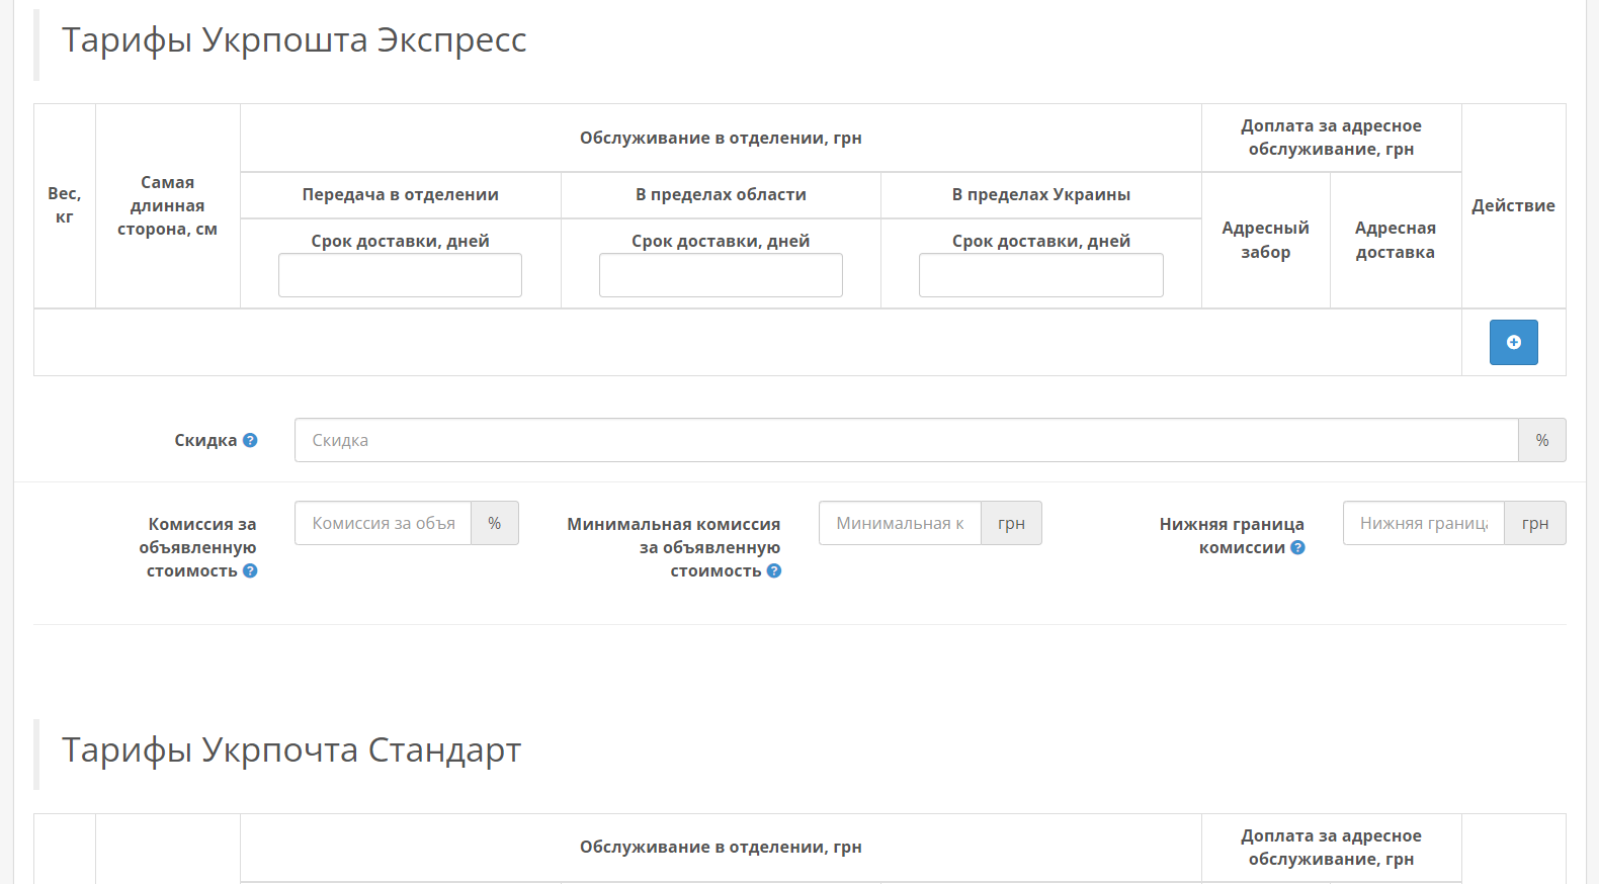
Task: Click the blue add-row plus button
Action: click(1513, 342)
